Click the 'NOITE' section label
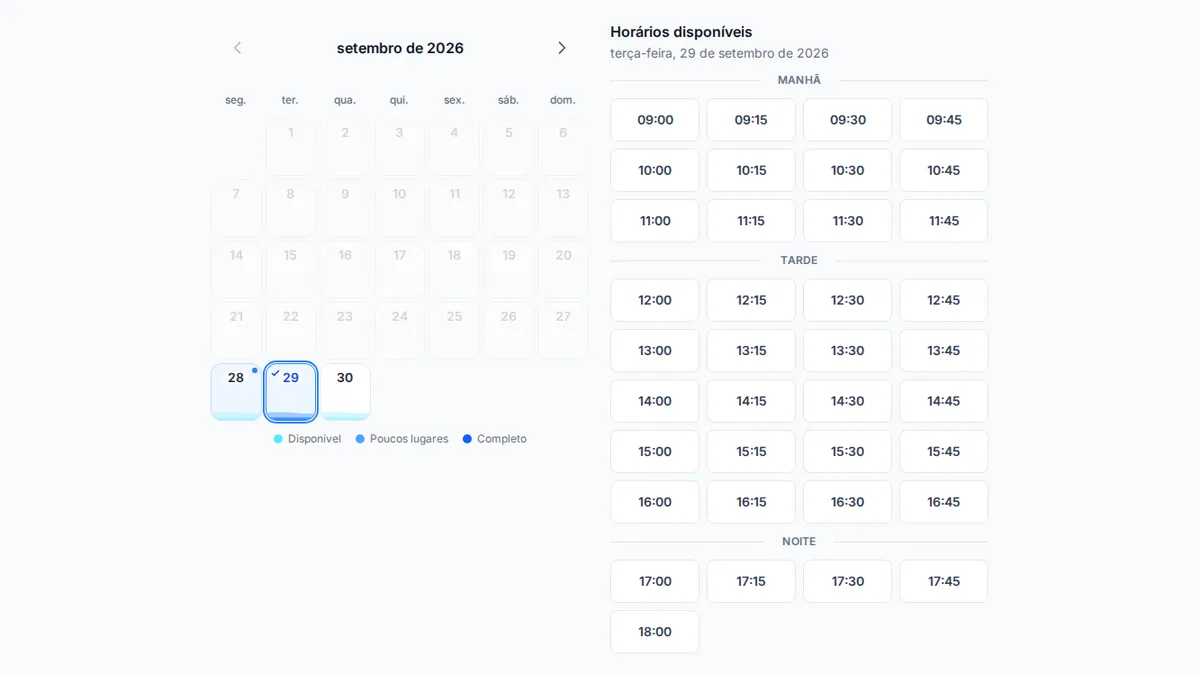The height and width of the screenshot is (675, 1200). click(799, 541)
